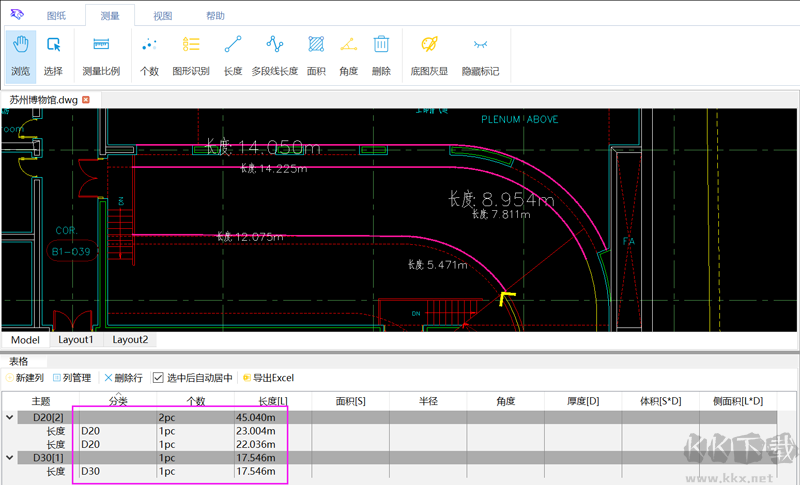The width and height of the screenshot is (800, 485).
Task: Click the 图形识别 shape recognition tool
Action: coord(191,55)
